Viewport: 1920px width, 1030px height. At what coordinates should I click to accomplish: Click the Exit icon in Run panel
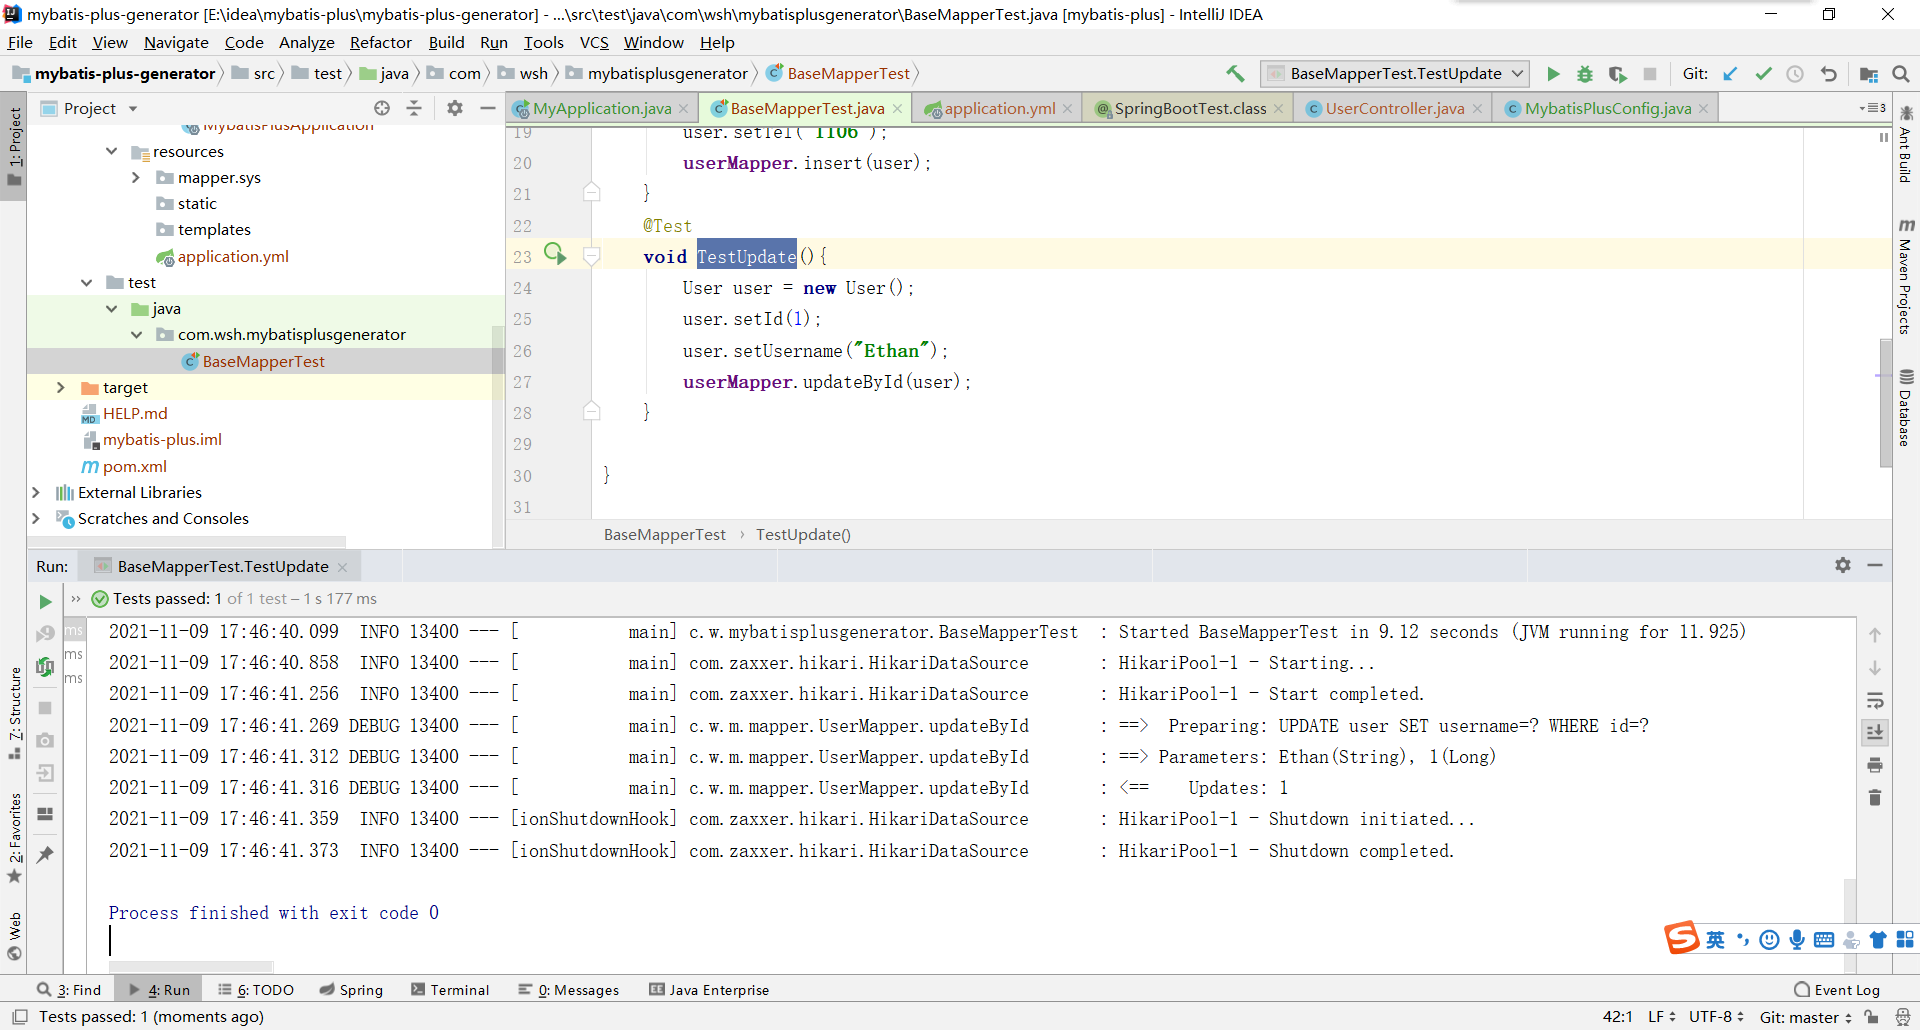(45, 773)
